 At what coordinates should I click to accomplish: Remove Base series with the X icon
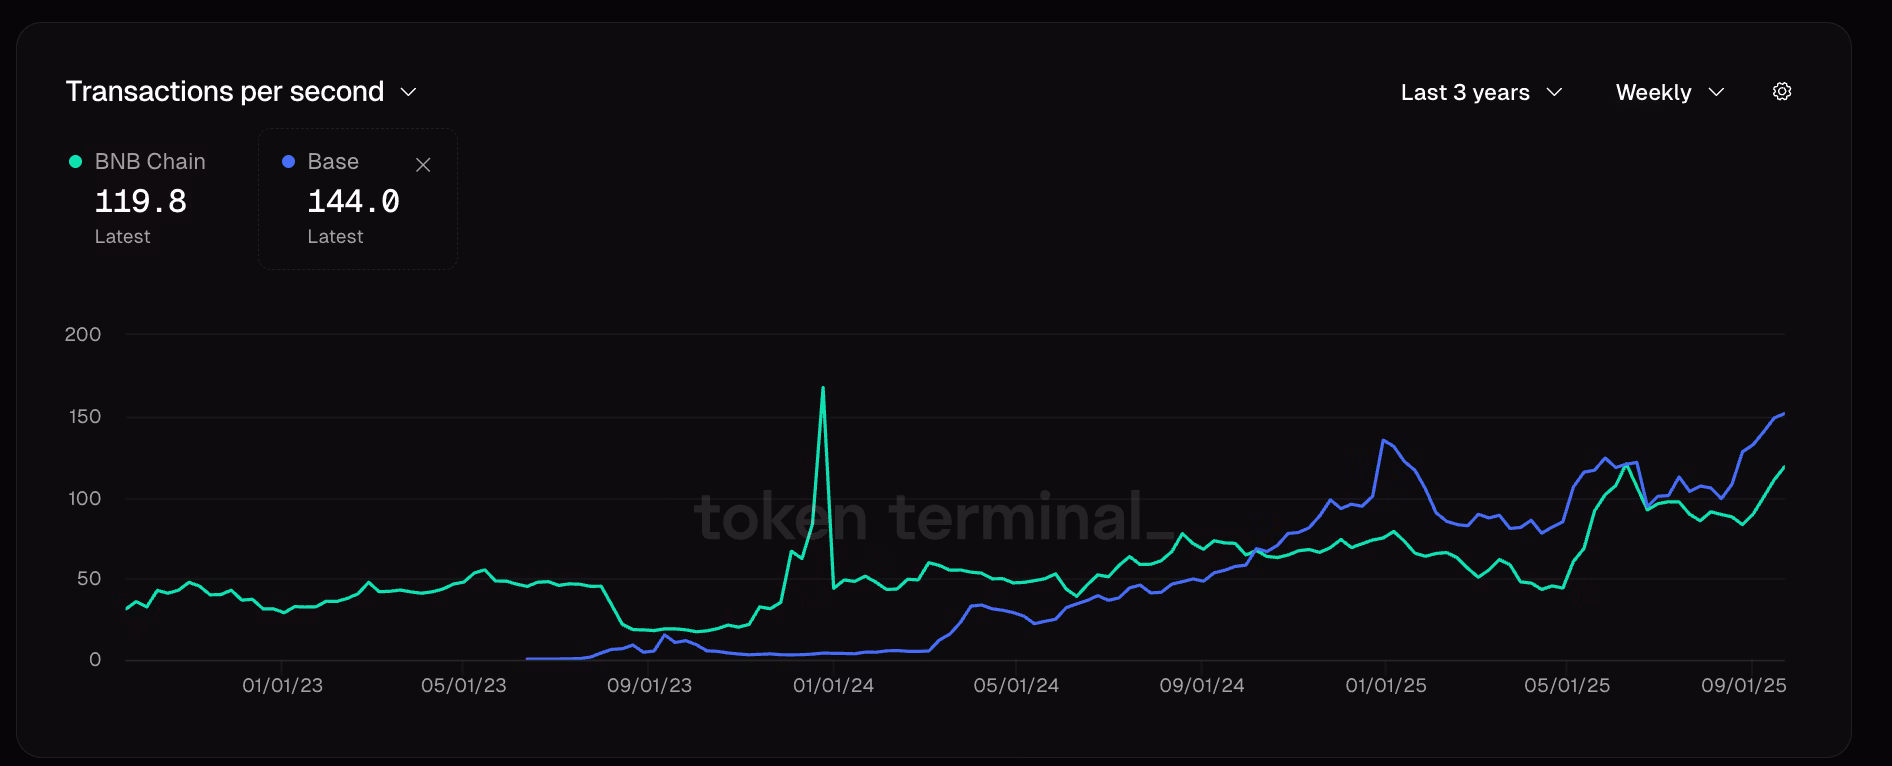coord(423,165)
